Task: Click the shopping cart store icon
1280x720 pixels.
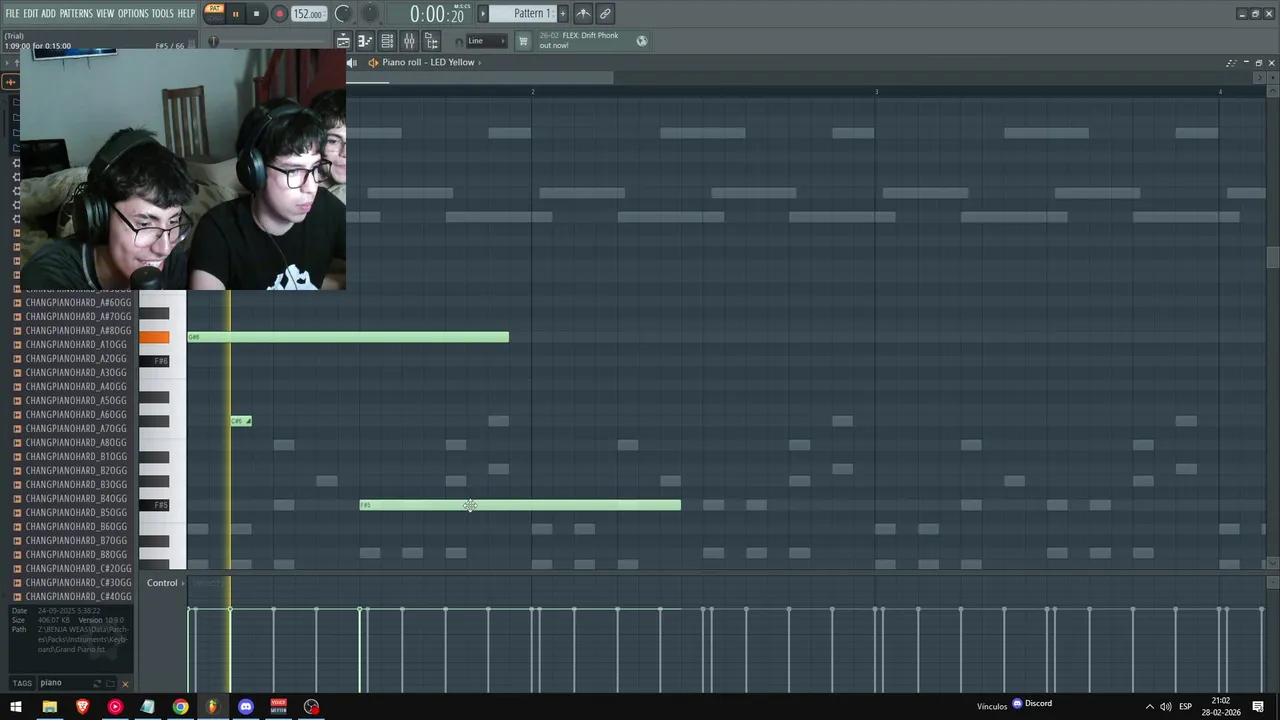Action: (x=522, y=41)
